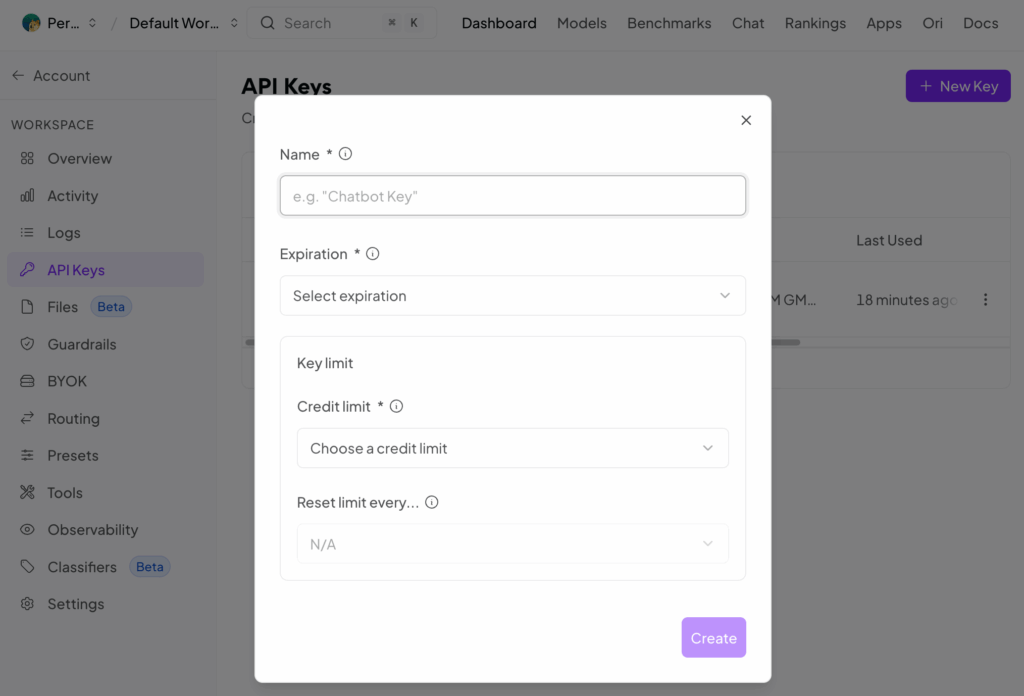Image resolution: width=1024 pixels, height=696 pixels.
Task: Open the Chat tab
Action: 748,23
